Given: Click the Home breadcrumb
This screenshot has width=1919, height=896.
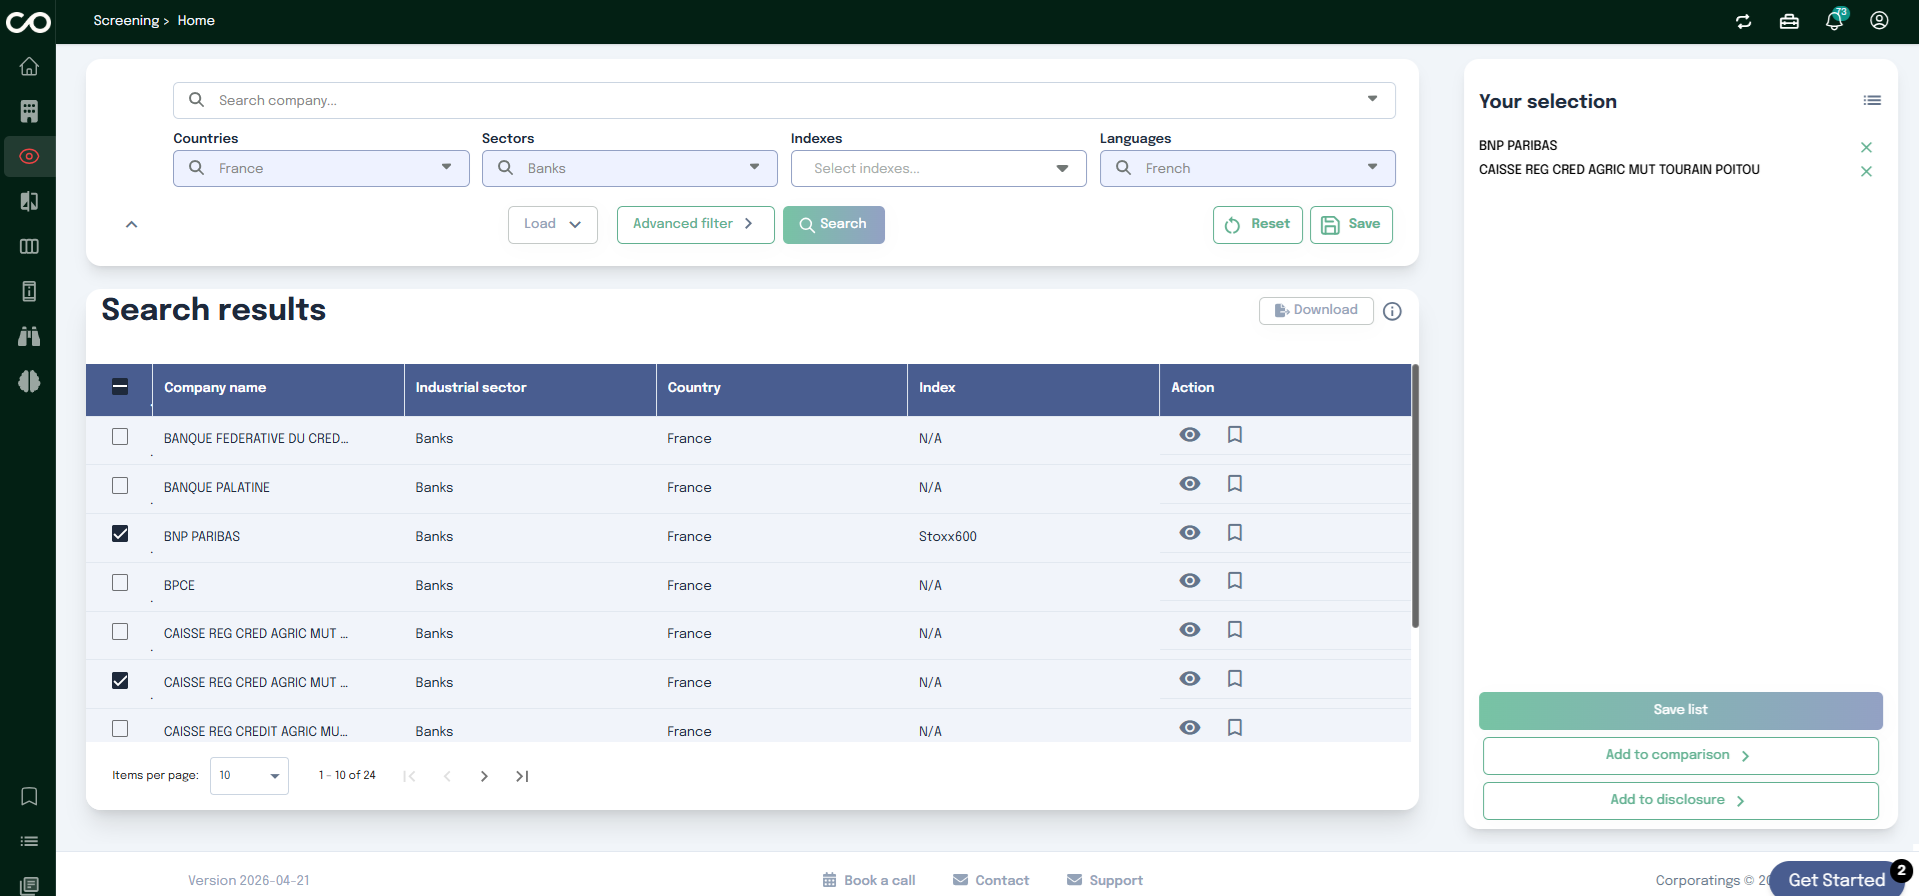Looking at the screenshot, I should (x=196, y=21).
